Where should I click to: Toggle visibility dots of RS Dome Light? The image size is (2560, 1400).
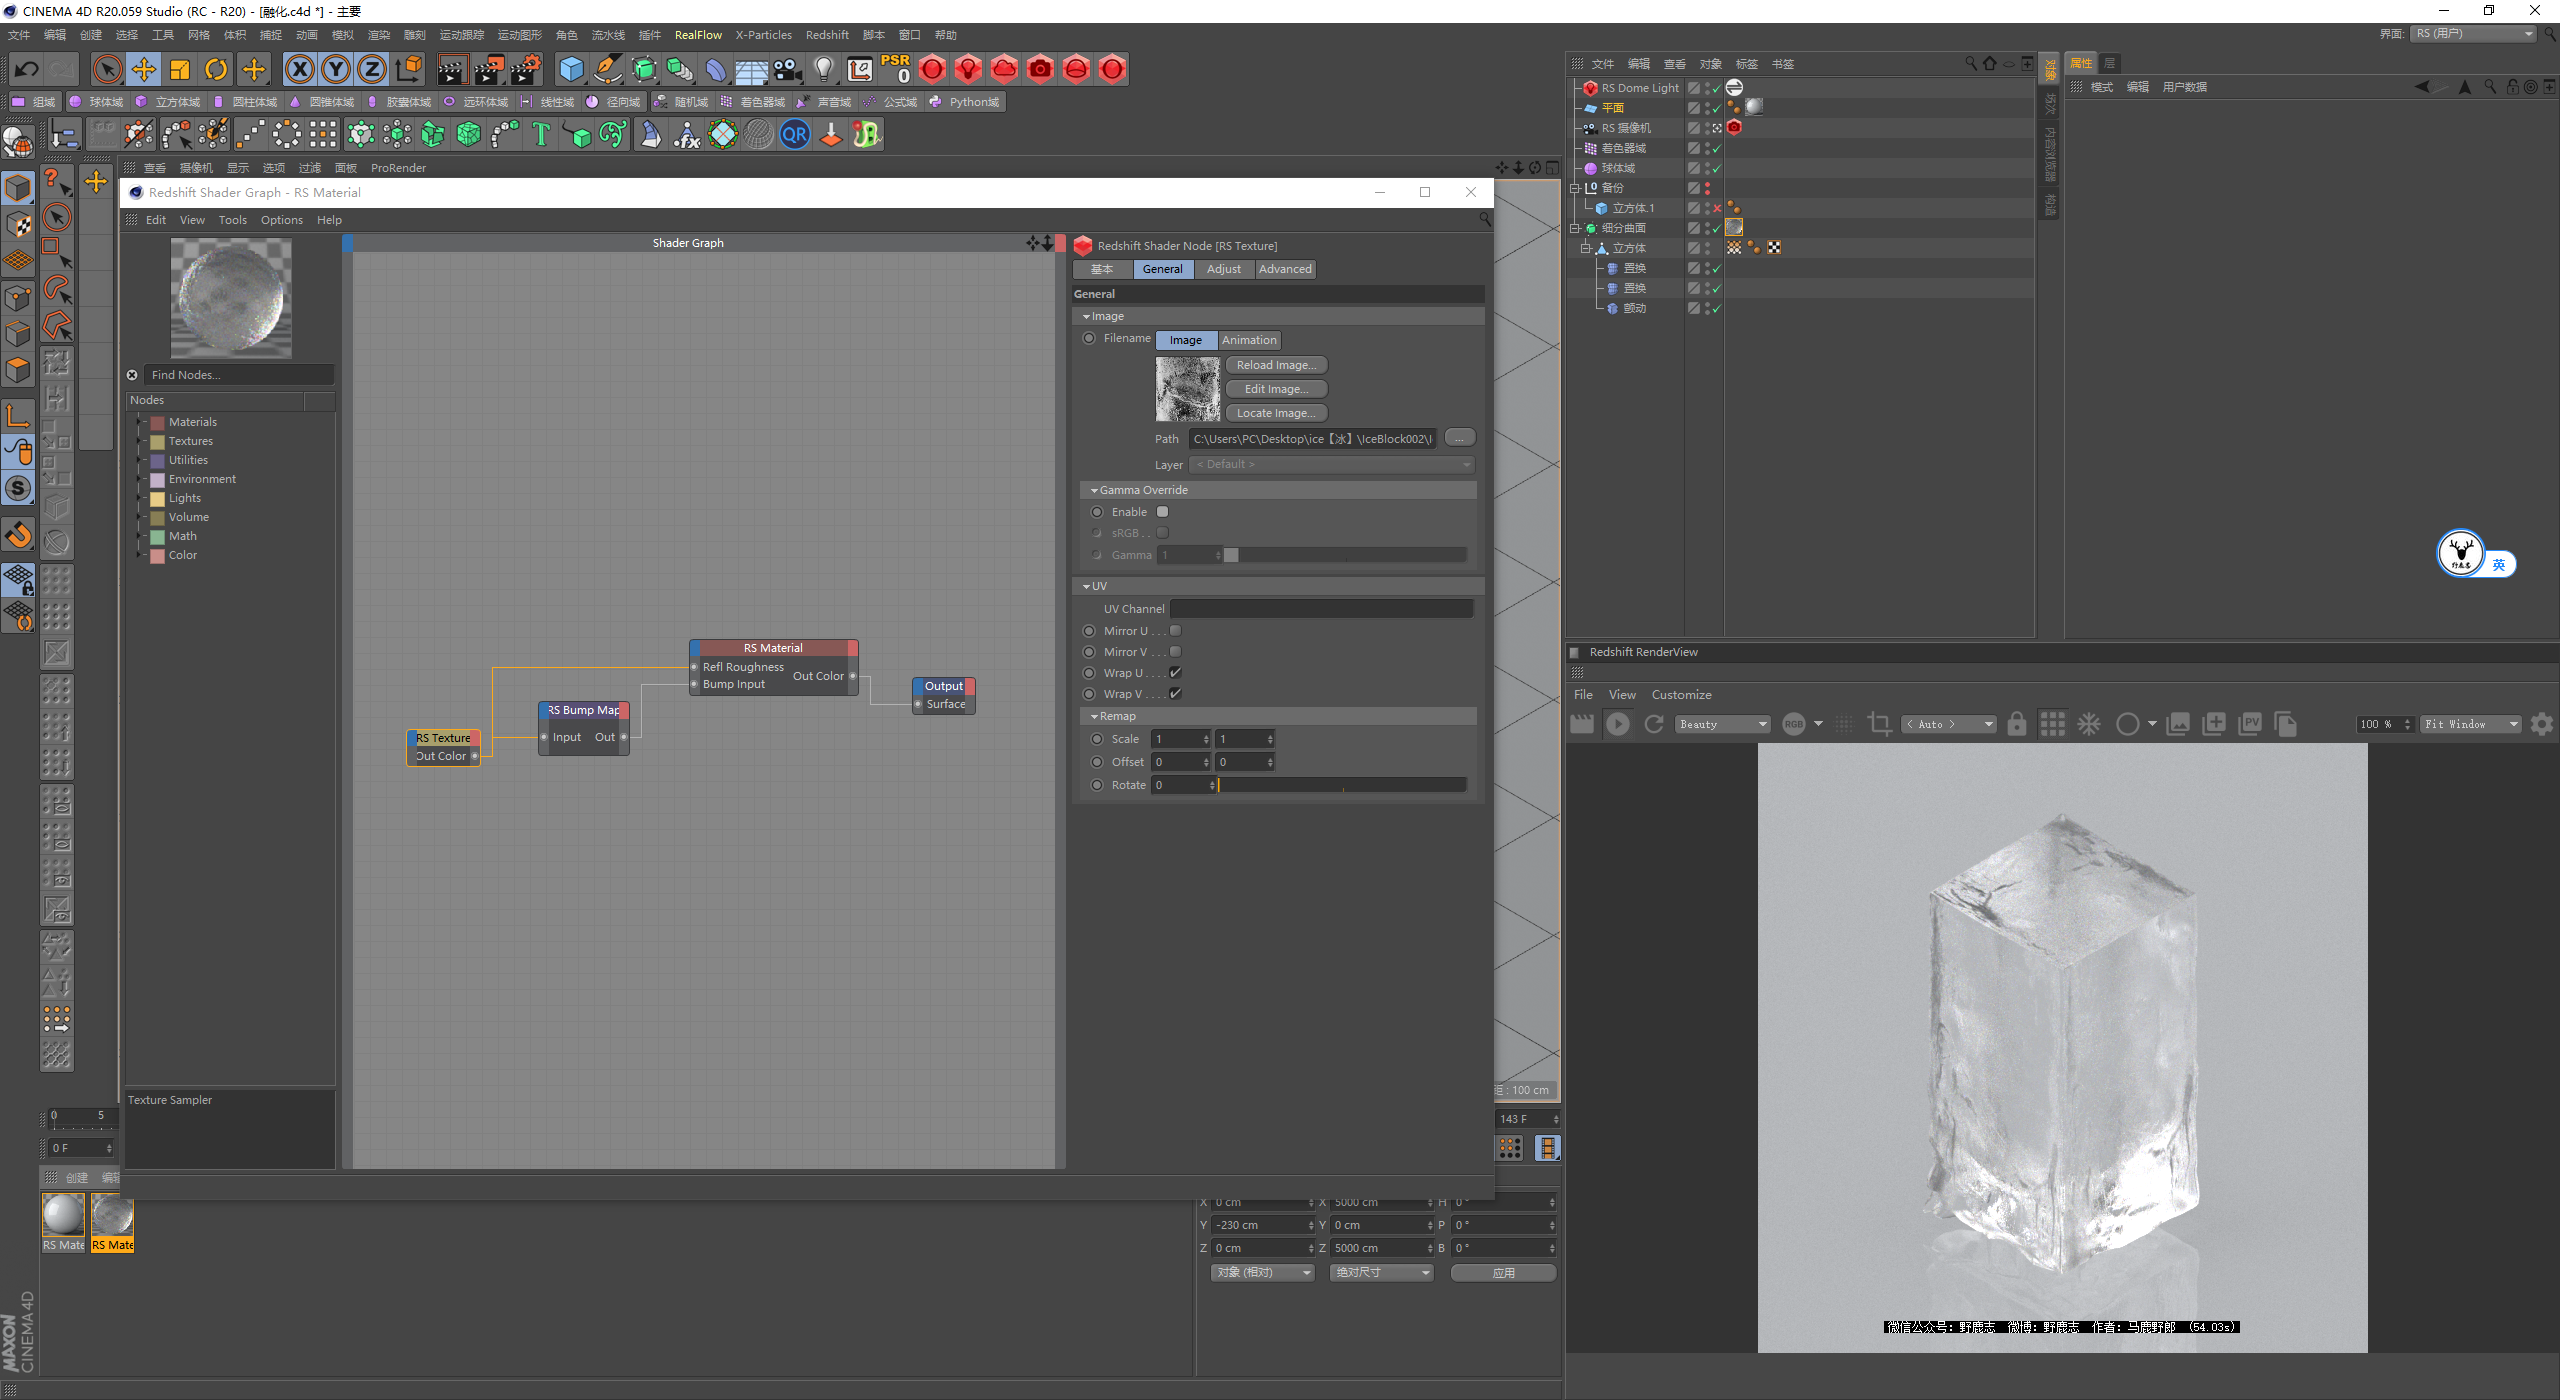[x=1708, y=88]
